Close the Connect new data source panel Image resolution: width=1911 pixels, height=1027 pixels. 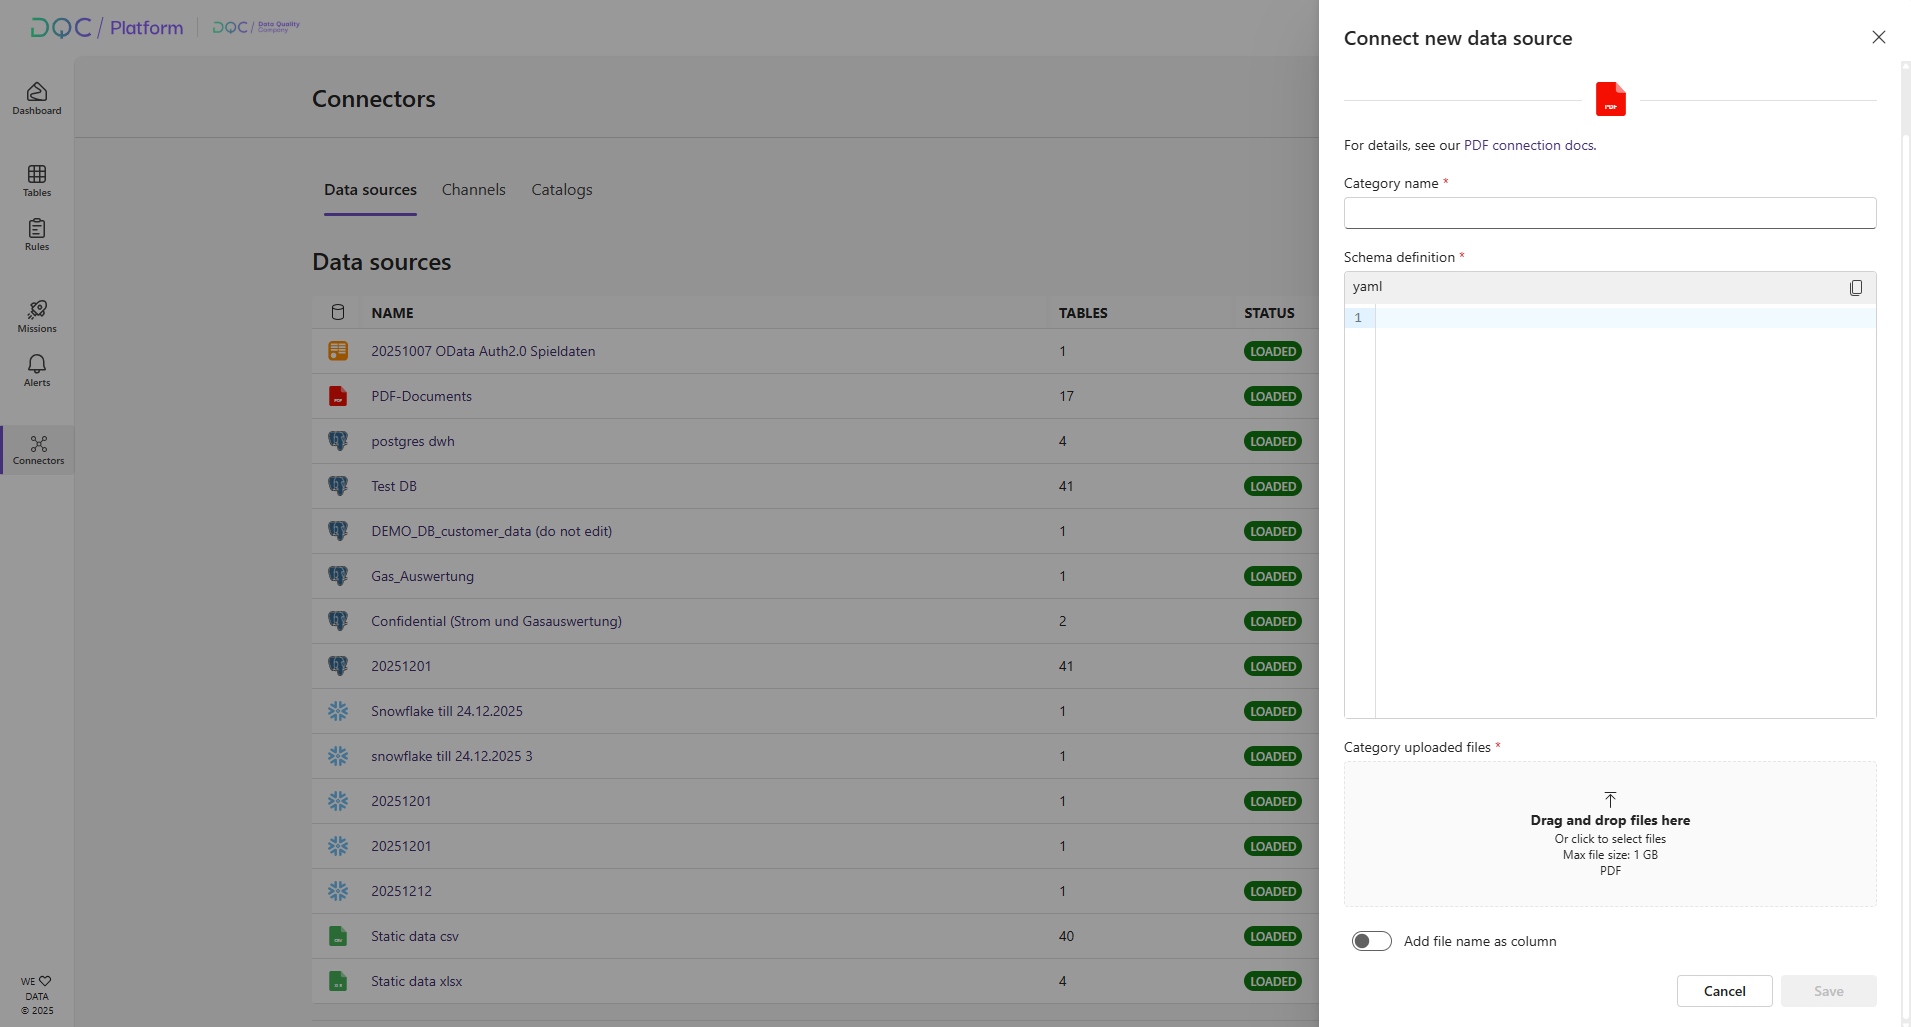pyautogui.click(x=1878, y=38)
